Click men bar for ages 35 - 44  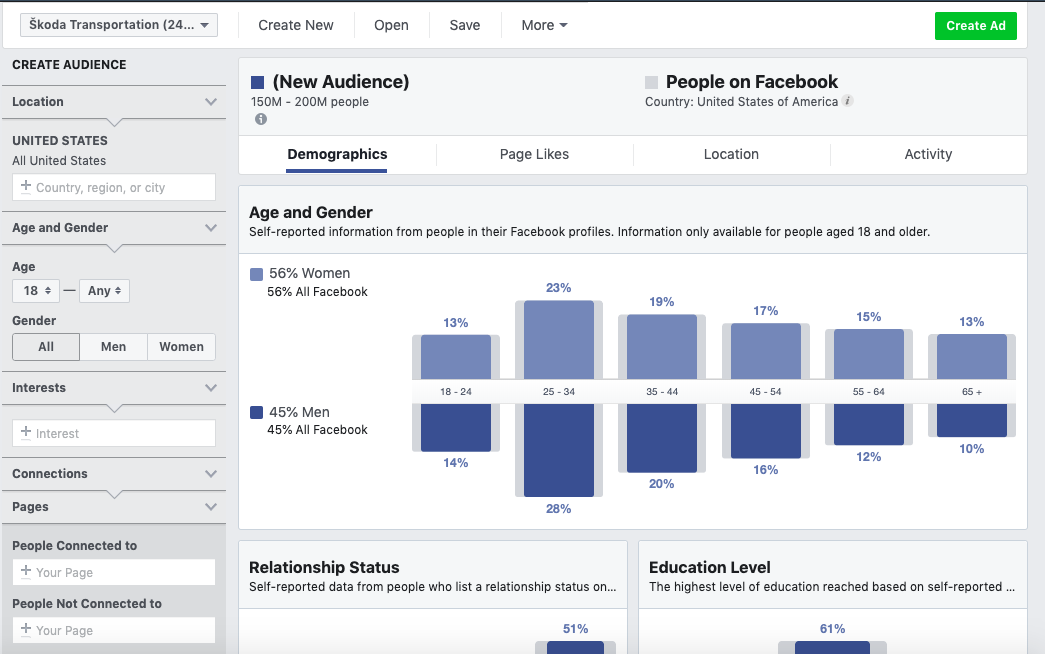coord(662,438)
